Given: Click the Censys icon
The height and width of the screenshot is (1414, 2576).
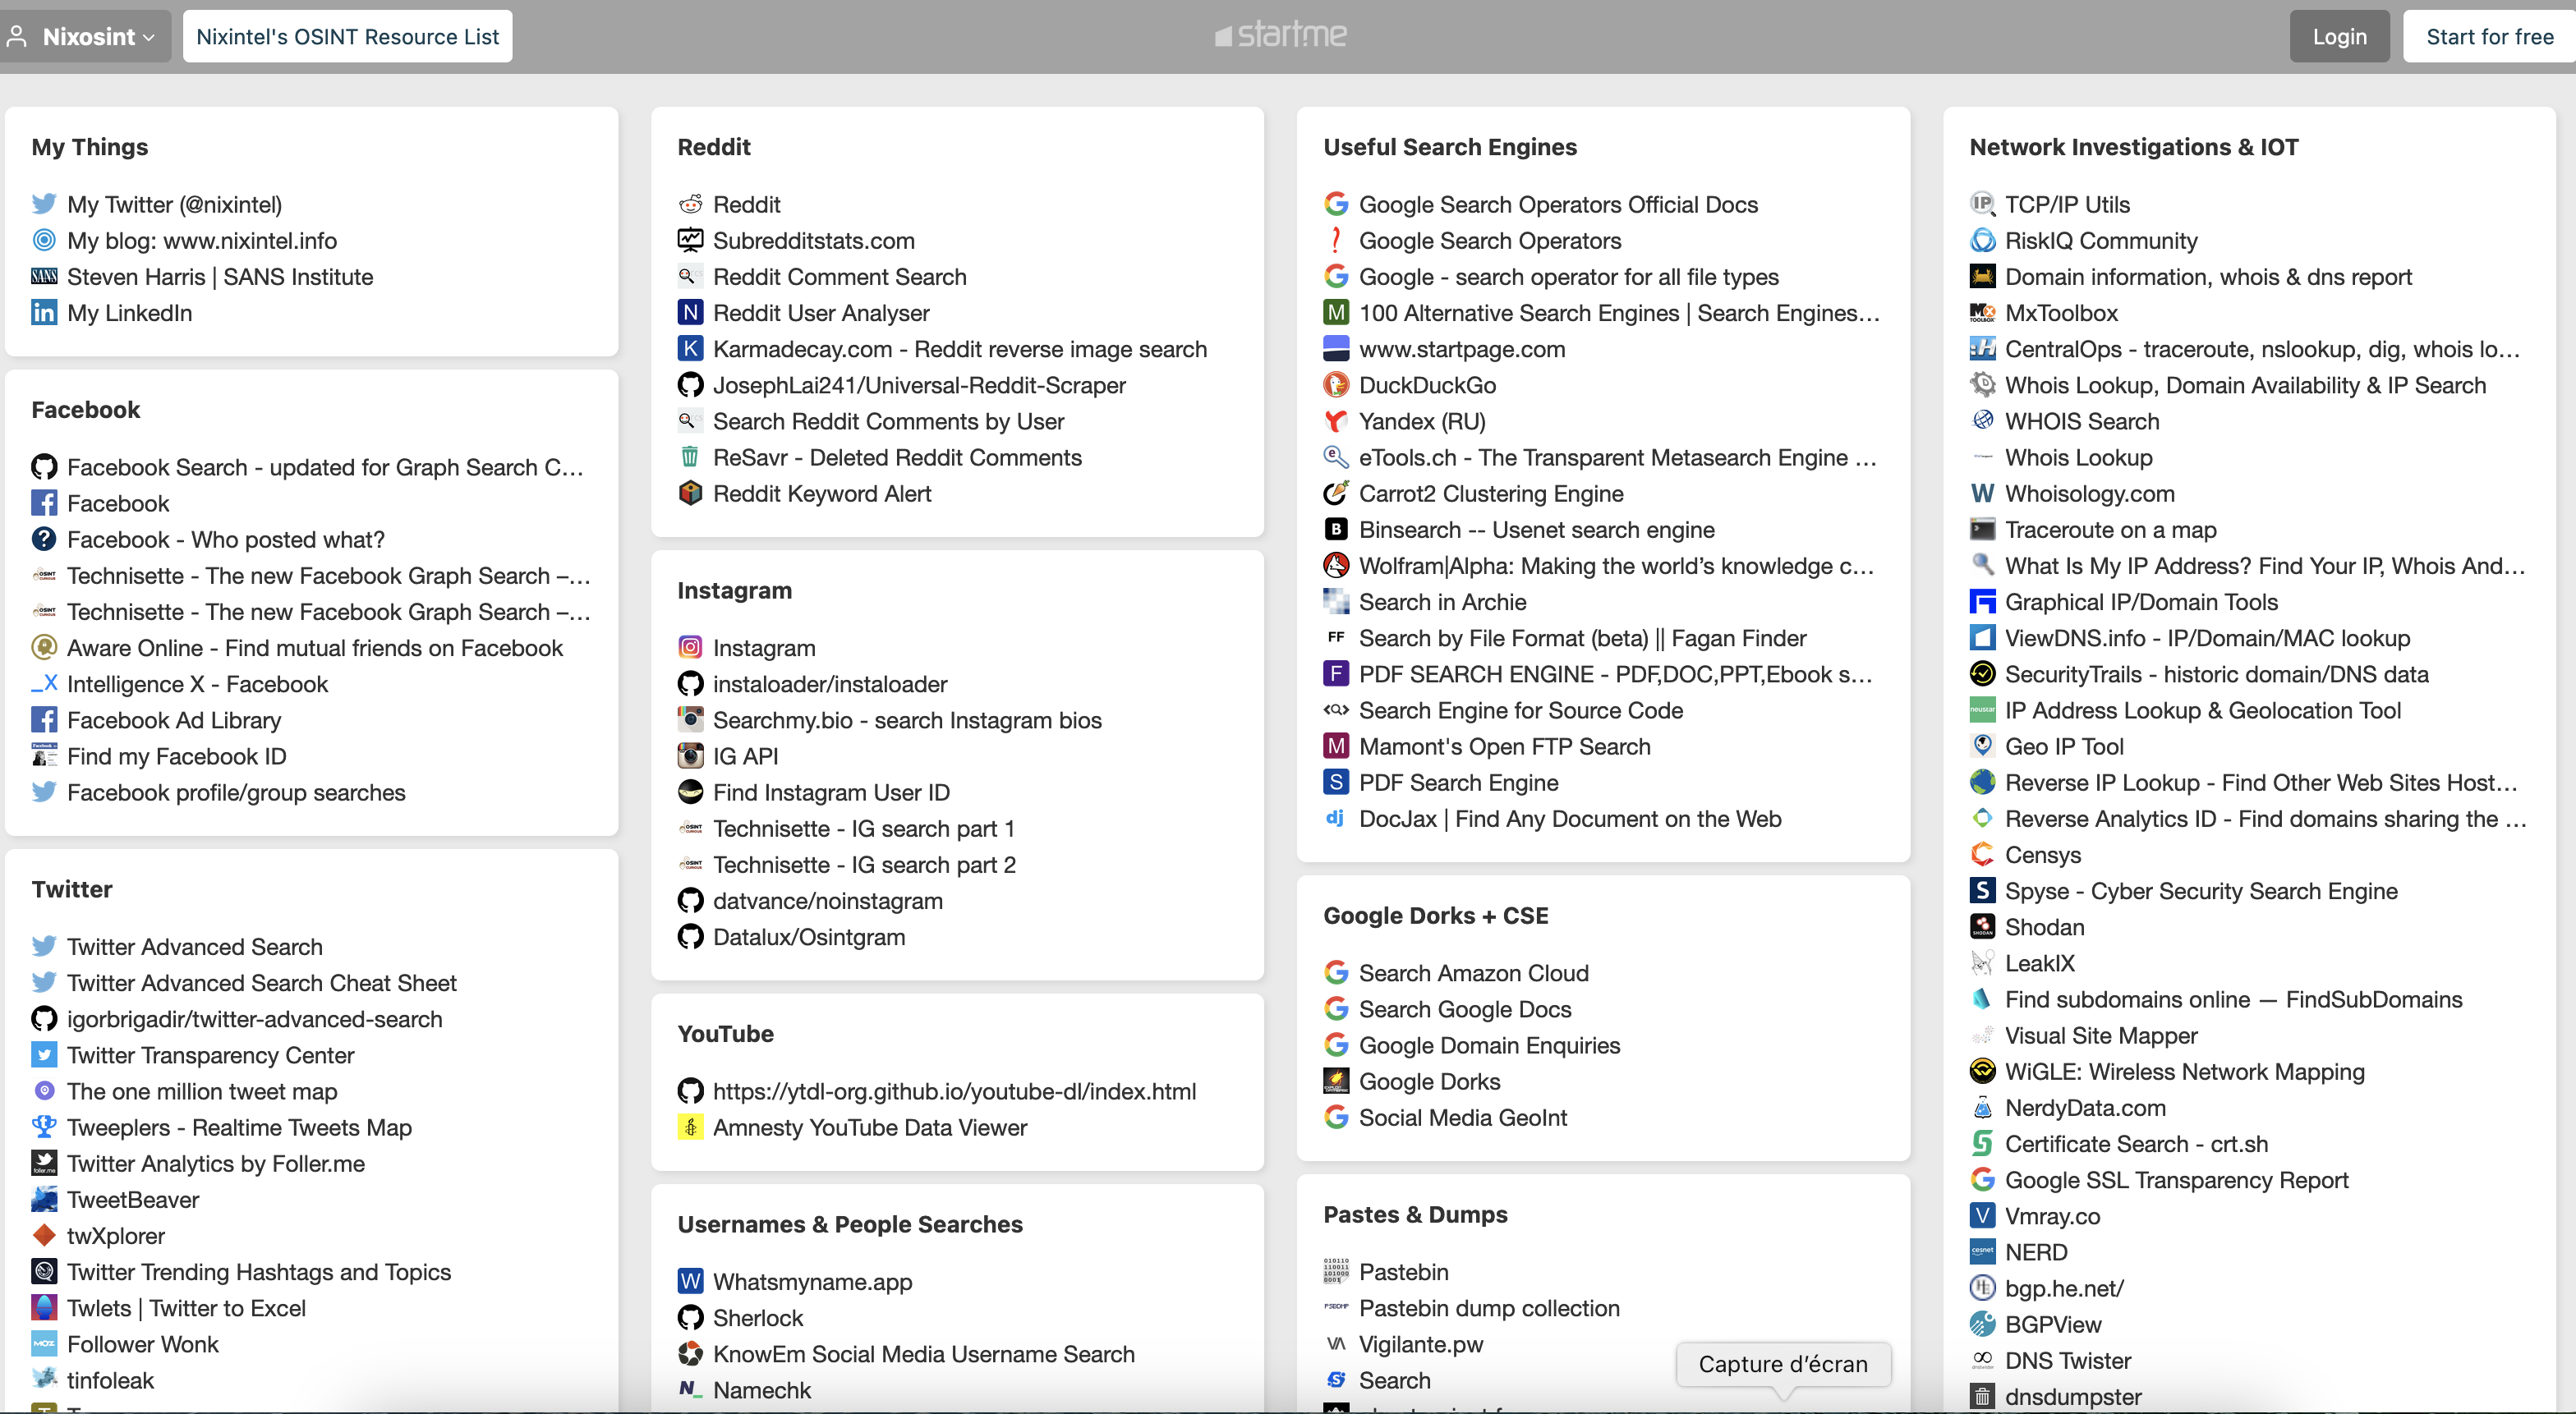Looking at the screenshot, I should [x=1982, y=855].
